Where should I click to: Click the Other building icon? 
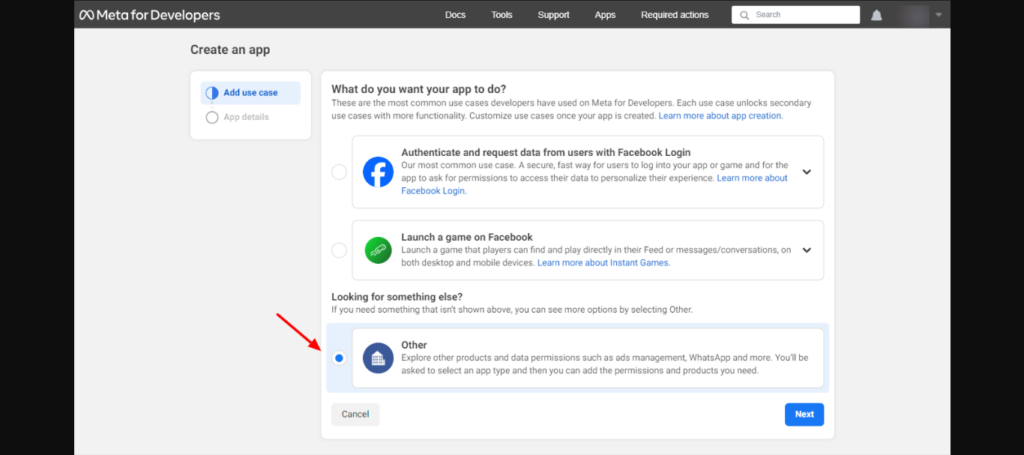[378, 358]
